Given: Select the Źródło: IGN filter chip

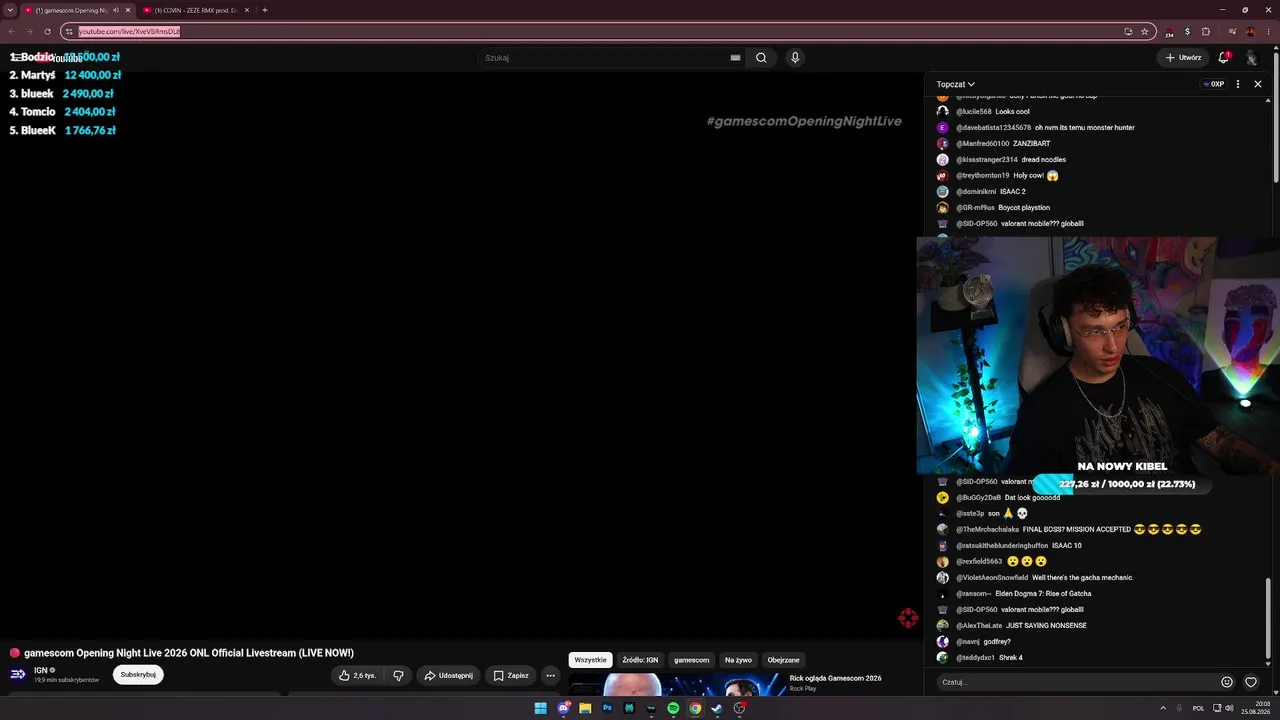Looking at the screenshot, I should [640, 660].
